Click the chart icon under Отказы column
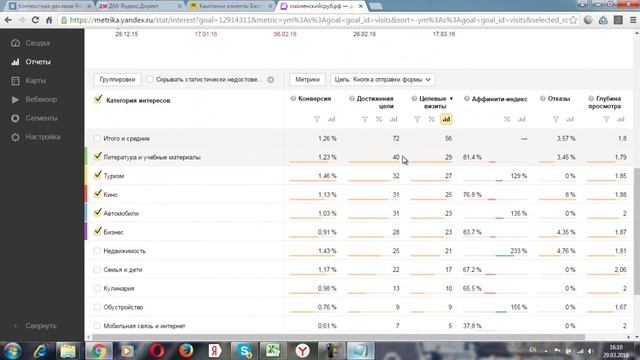The image size is (640, 360). pyautogui.click(x=570, y=119)
